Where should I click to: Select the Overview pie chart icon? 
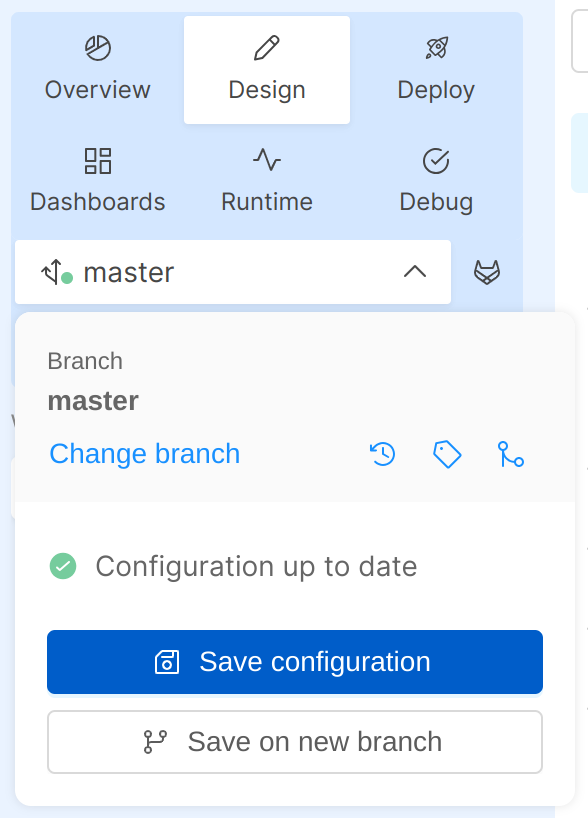pos(97,48)
